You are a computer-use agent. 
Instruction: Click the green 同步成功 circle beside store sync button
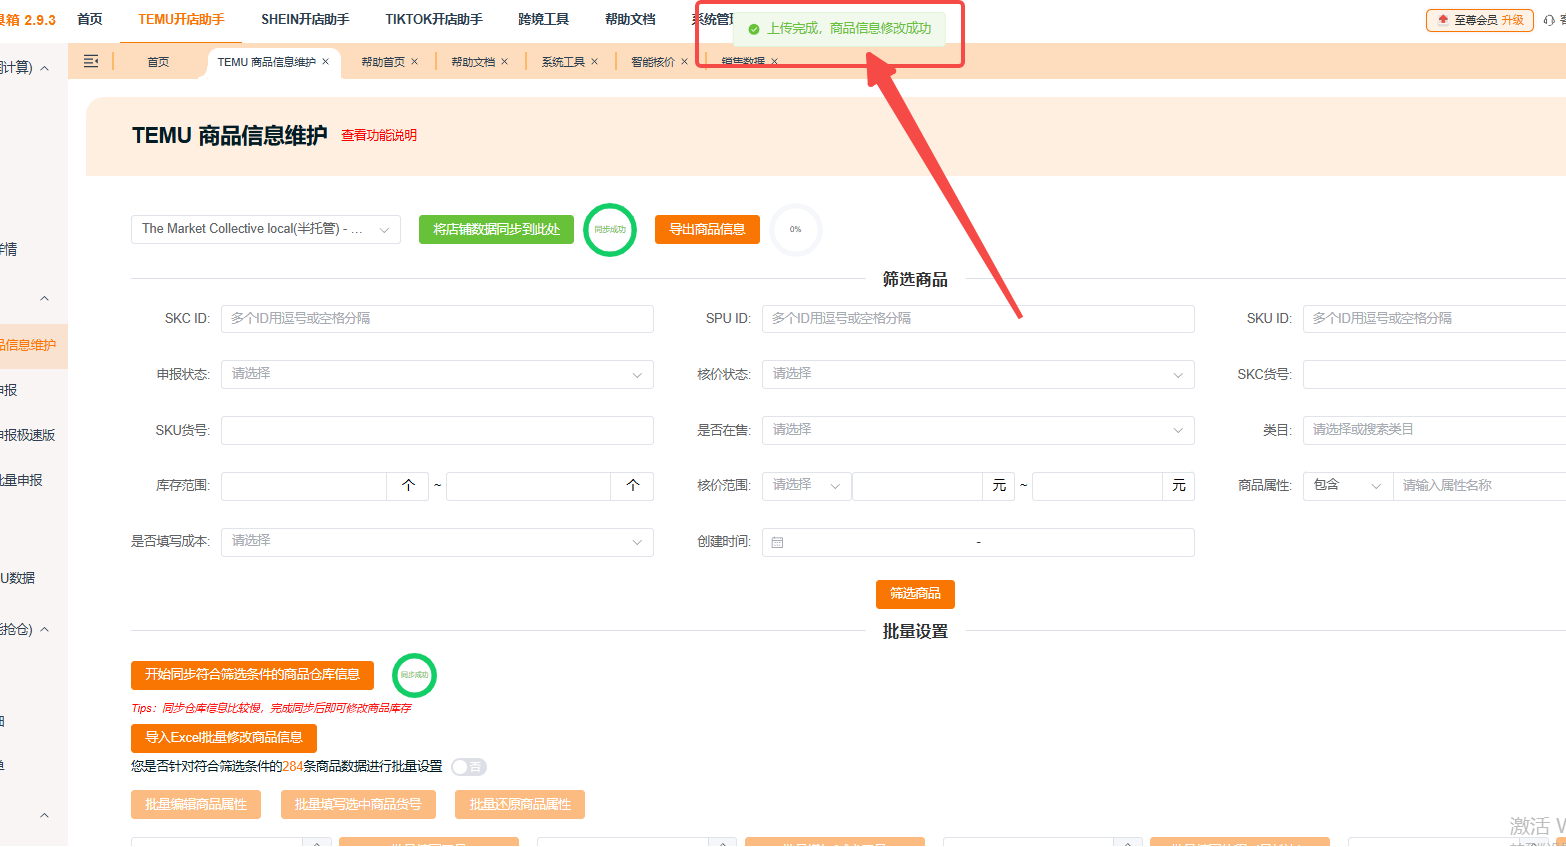pyautogui.click(x=609, y=229)
